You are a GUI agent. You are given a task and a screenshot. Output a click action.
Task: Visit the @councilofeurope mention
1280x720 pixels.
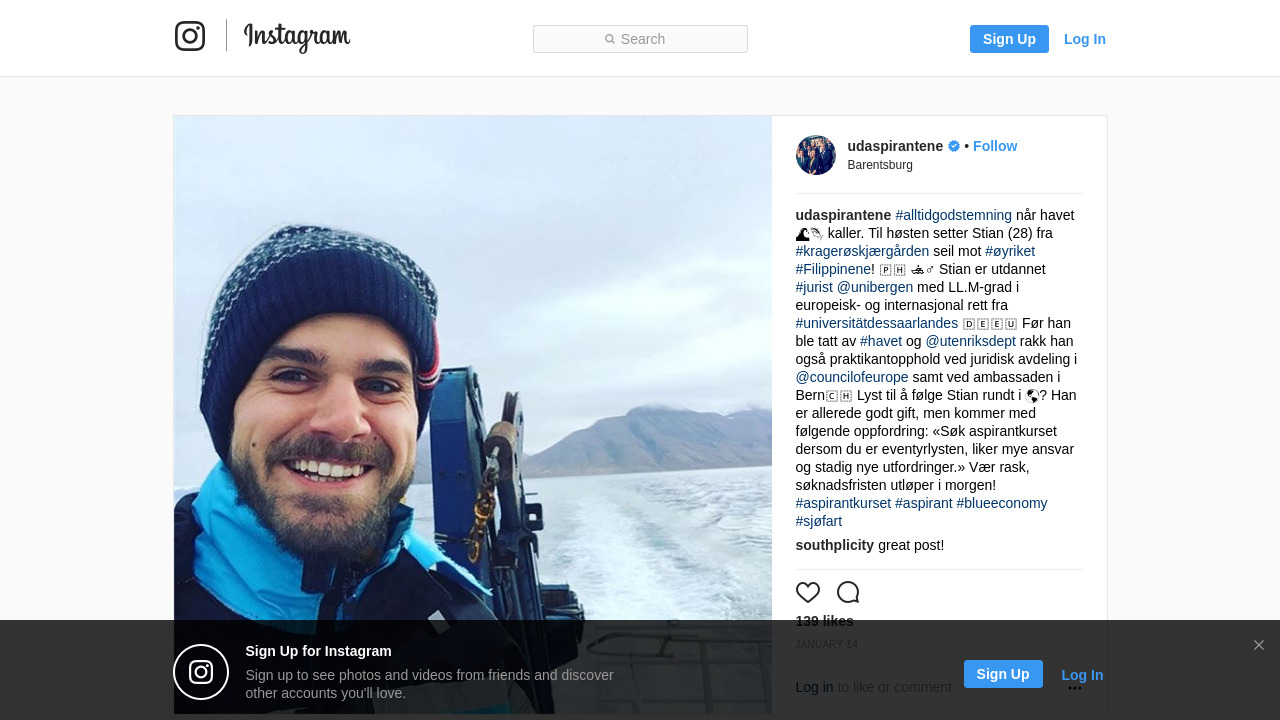(852, 377)
